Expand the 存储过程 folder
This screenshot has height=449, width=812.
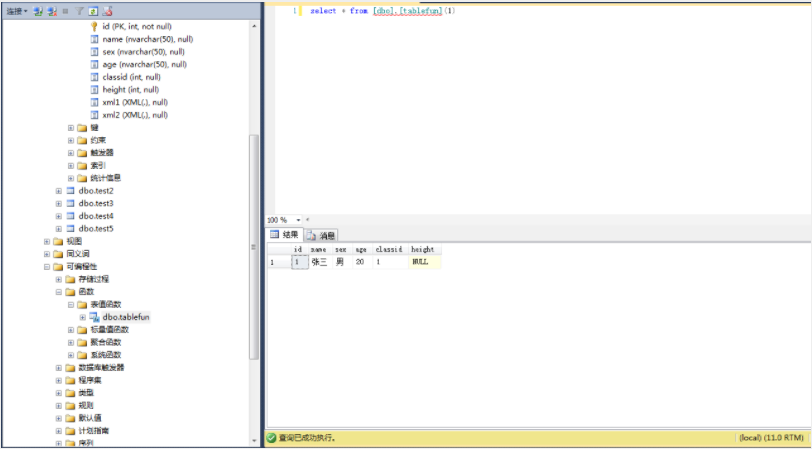59,279
